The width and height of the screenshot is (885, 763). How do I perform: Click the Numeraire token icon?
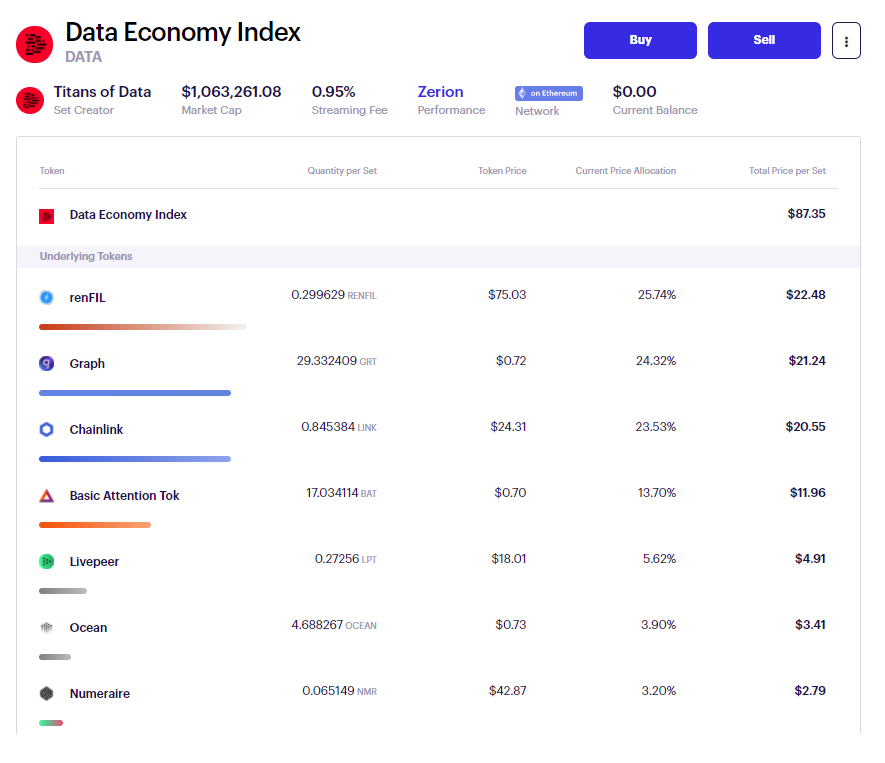46,694
